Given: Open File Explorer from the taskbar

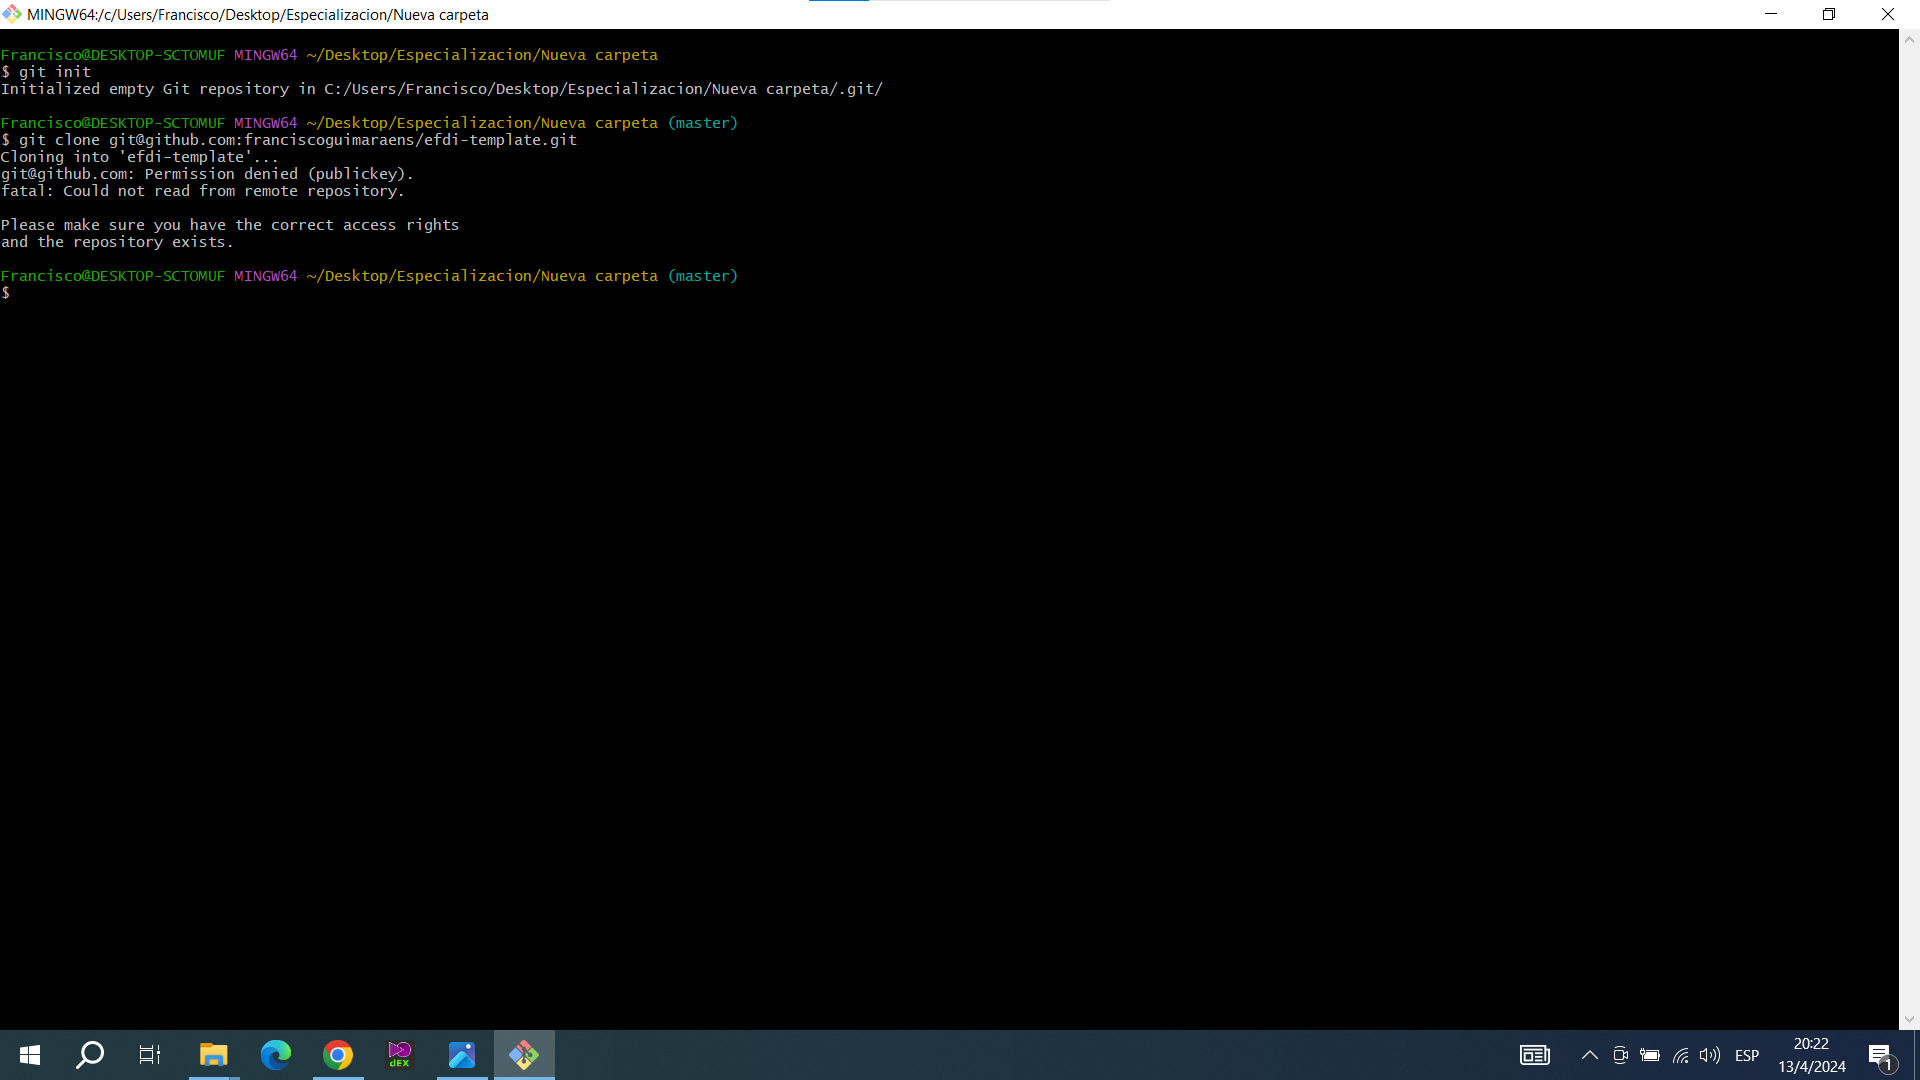Looking at the screenshot, I should pyautogui.click(x=213, y=1055).
